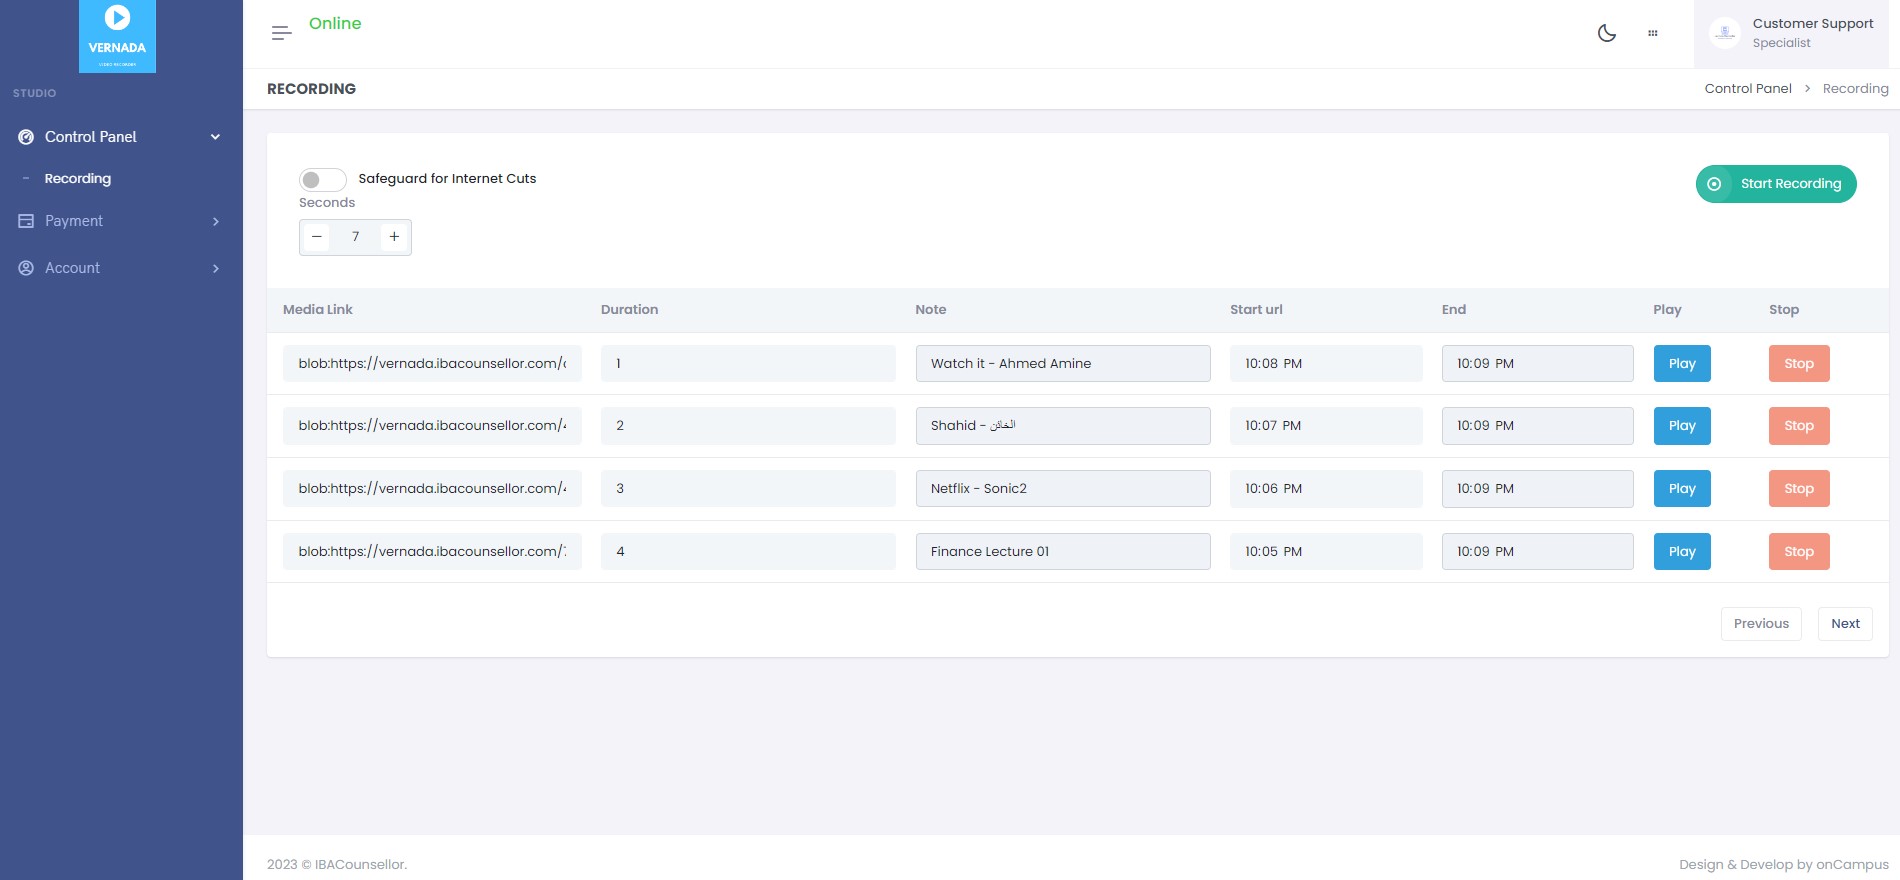Stop the Netflix - Sonic2 recording
Viewport: 1900px width, 880px height.
coord(1798,489)
